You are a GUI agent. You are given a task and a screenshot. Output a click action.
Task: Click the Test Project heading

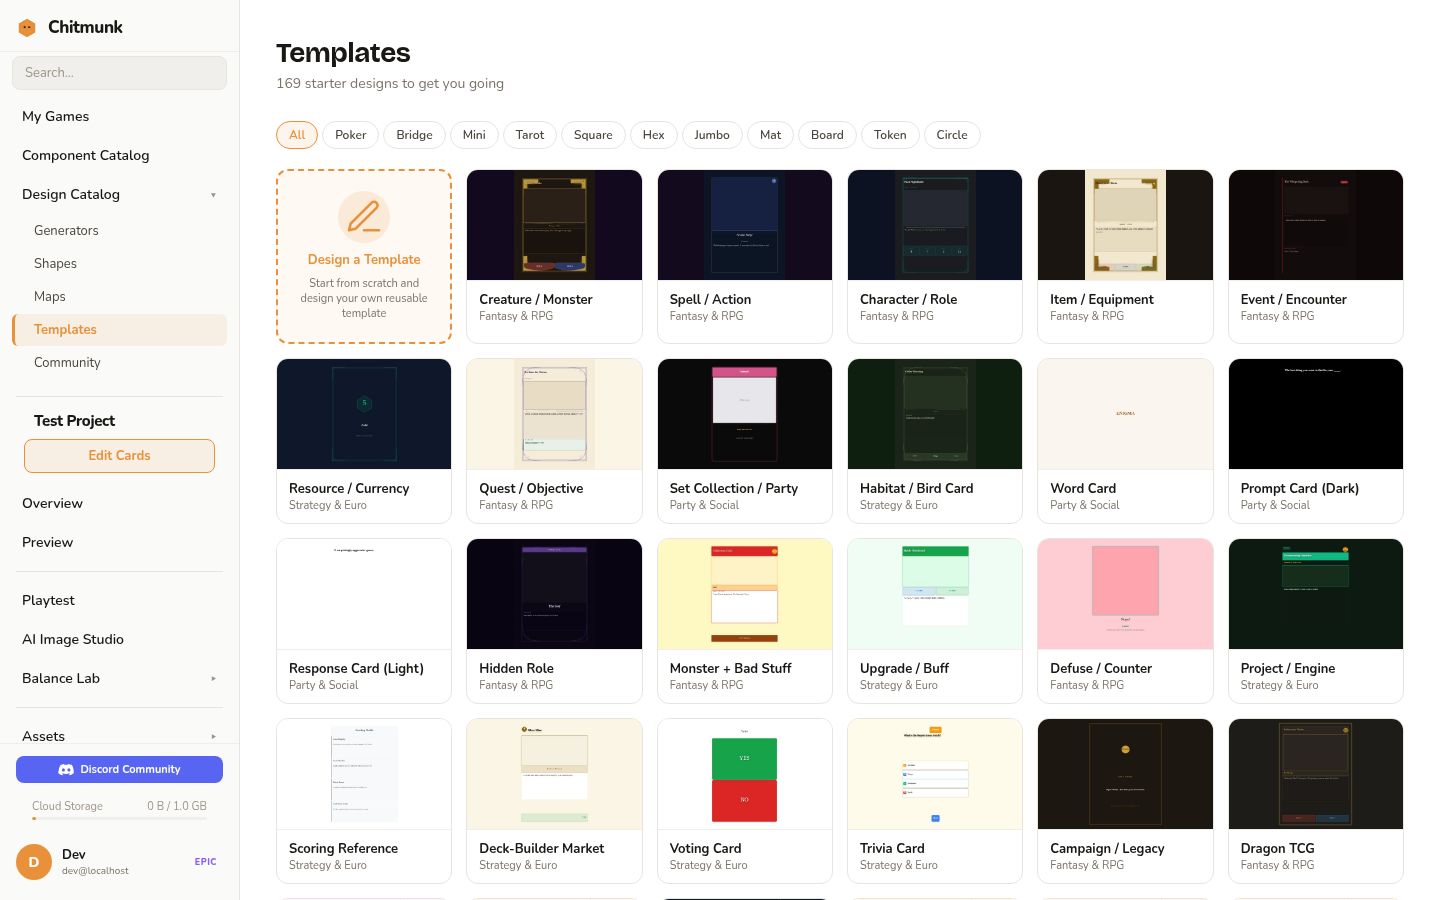(x=74, y=421)
